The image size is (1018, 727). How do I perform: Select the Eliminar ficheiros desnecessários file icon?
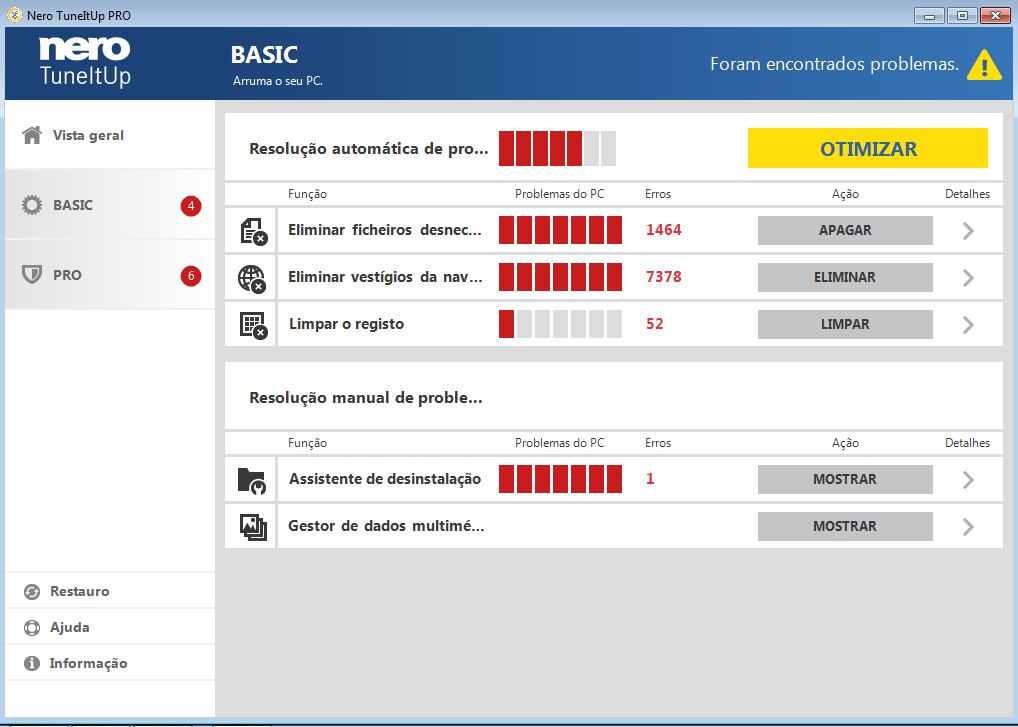[x=250, y=230]
